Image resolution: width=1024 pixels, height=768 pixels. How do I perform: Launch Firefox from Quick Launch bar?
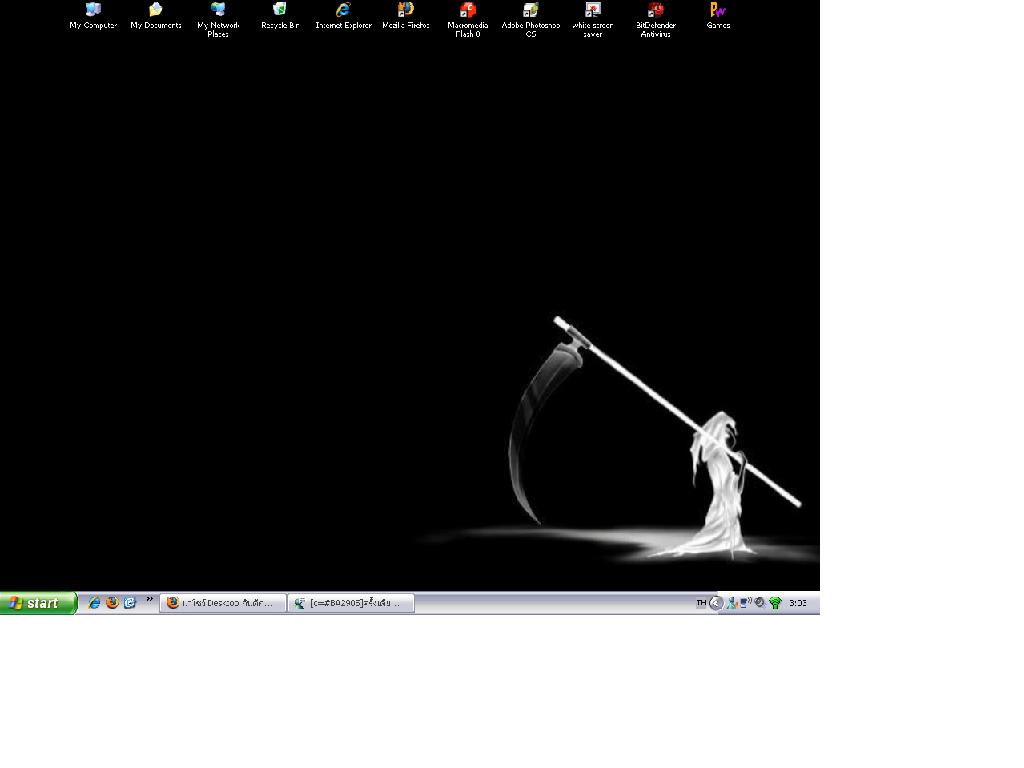[112, 603]
